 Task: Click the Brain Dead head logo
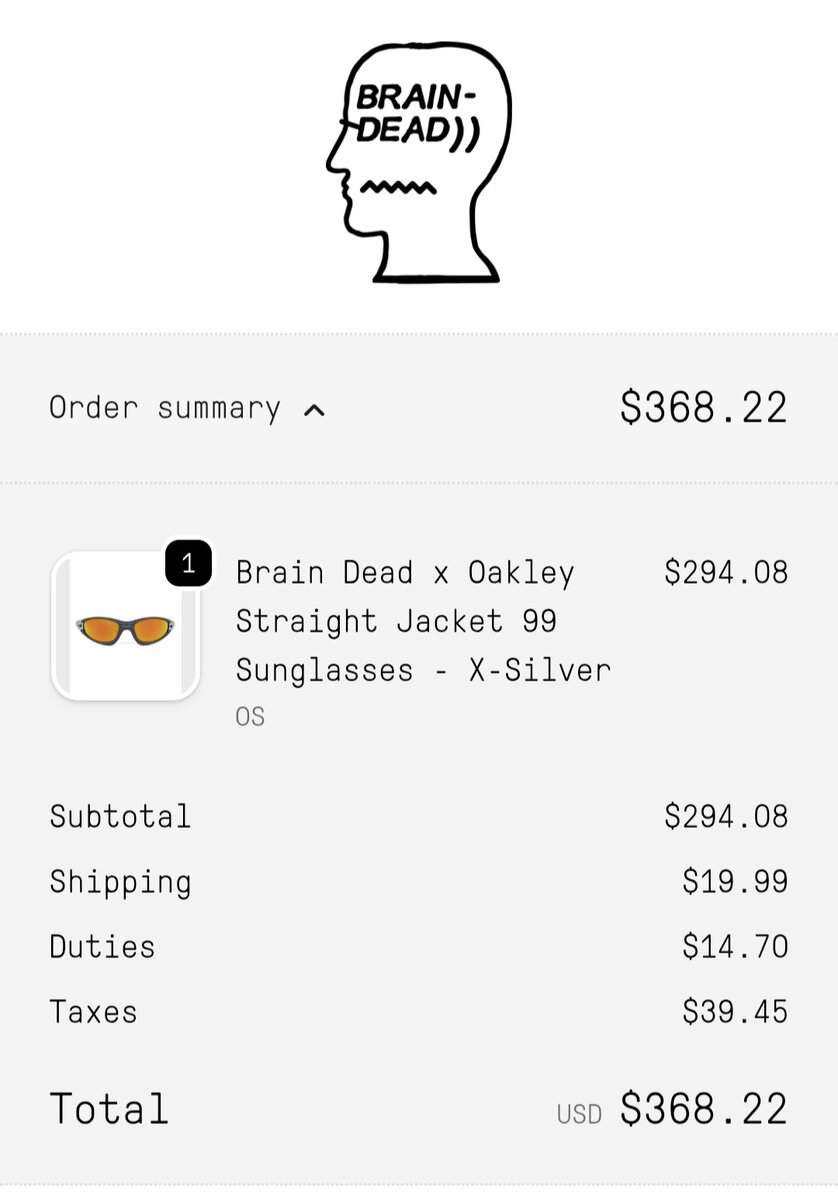tap(418, 163)
